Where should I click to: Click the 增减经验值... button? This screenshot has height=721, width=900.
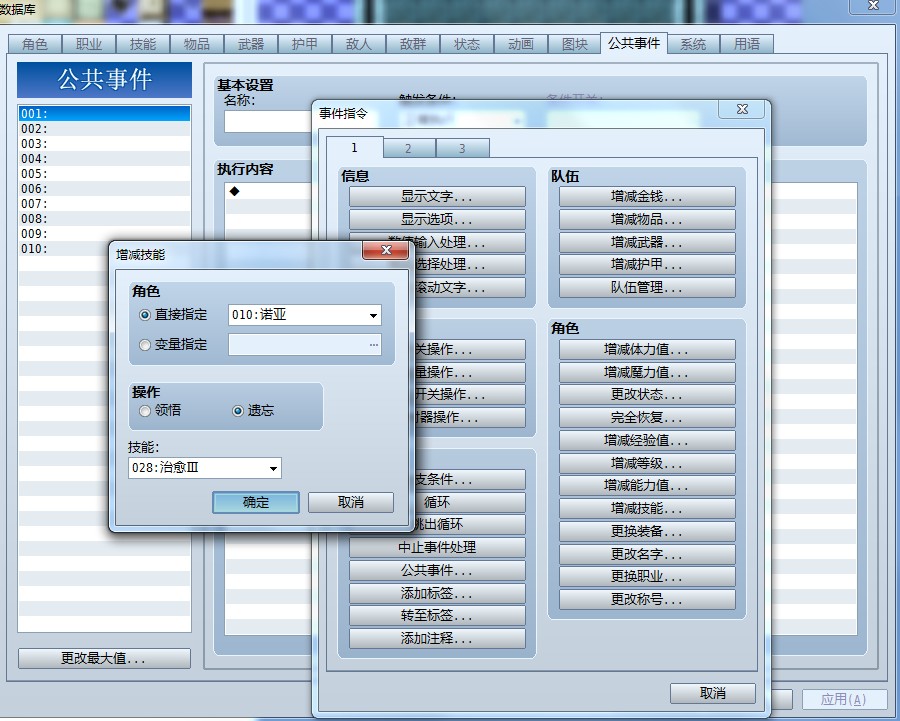point(647,440)
